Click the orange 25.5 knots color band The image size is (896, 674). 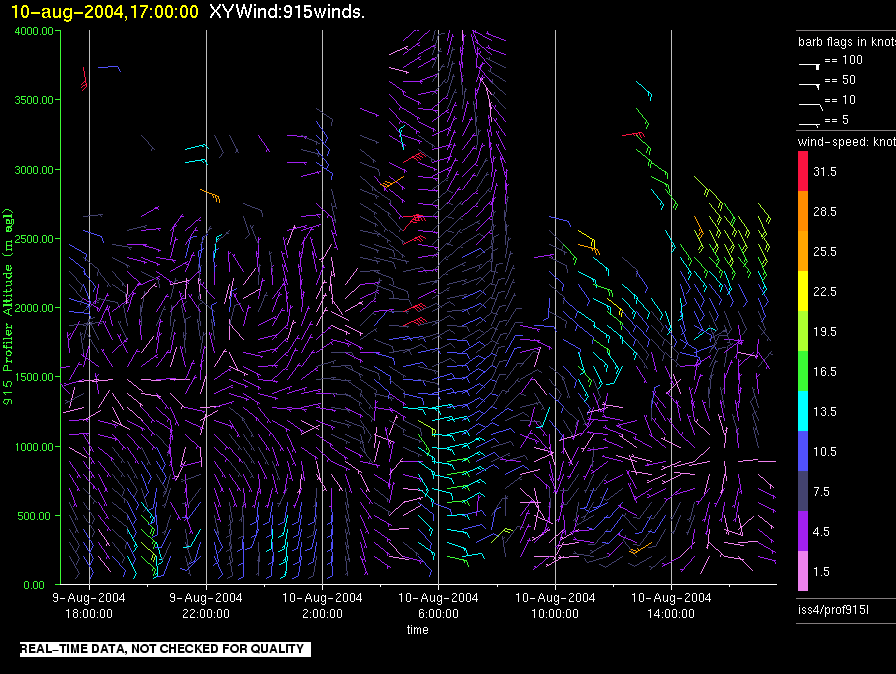pos(803,250)
